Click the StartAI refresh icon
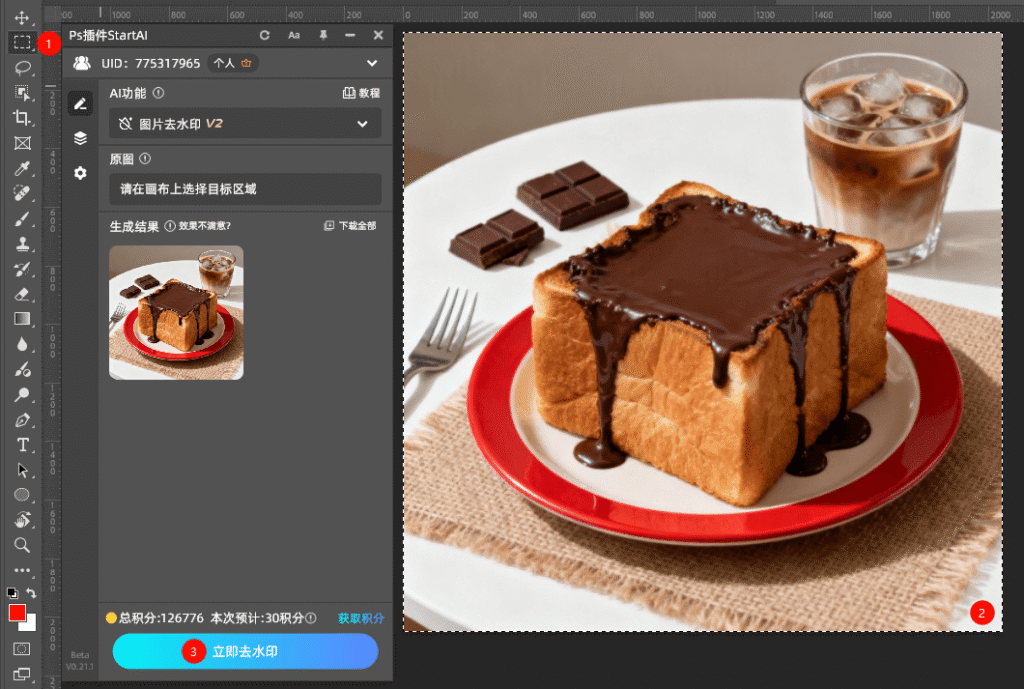 (265, 35)
